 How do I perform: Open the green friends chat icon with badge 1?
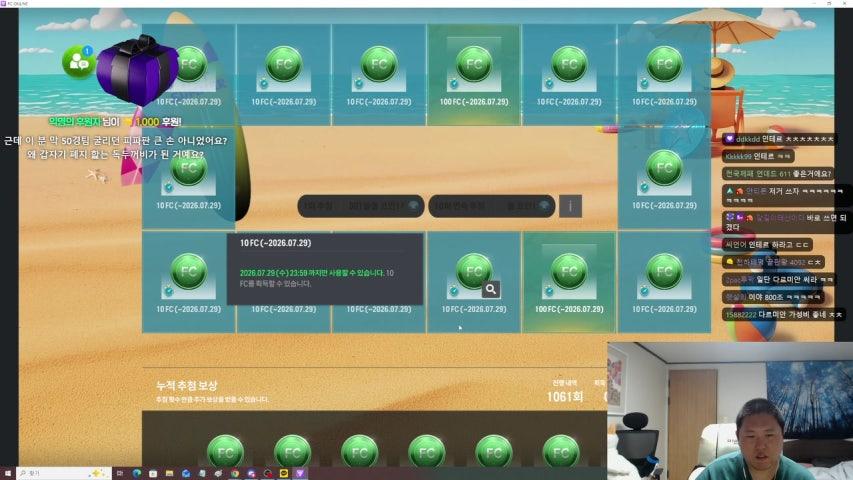pyautogui.click(x=78, y=62)
